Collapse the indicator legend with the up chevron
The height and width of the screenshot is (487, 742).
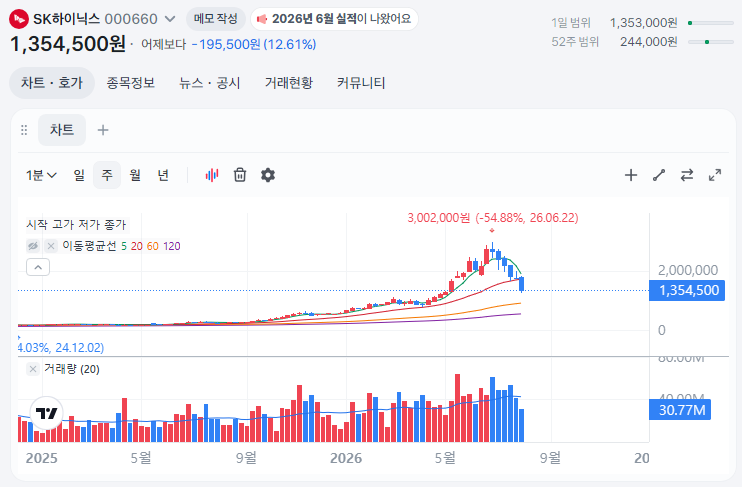pyautogui.click(x=38, y=267)
